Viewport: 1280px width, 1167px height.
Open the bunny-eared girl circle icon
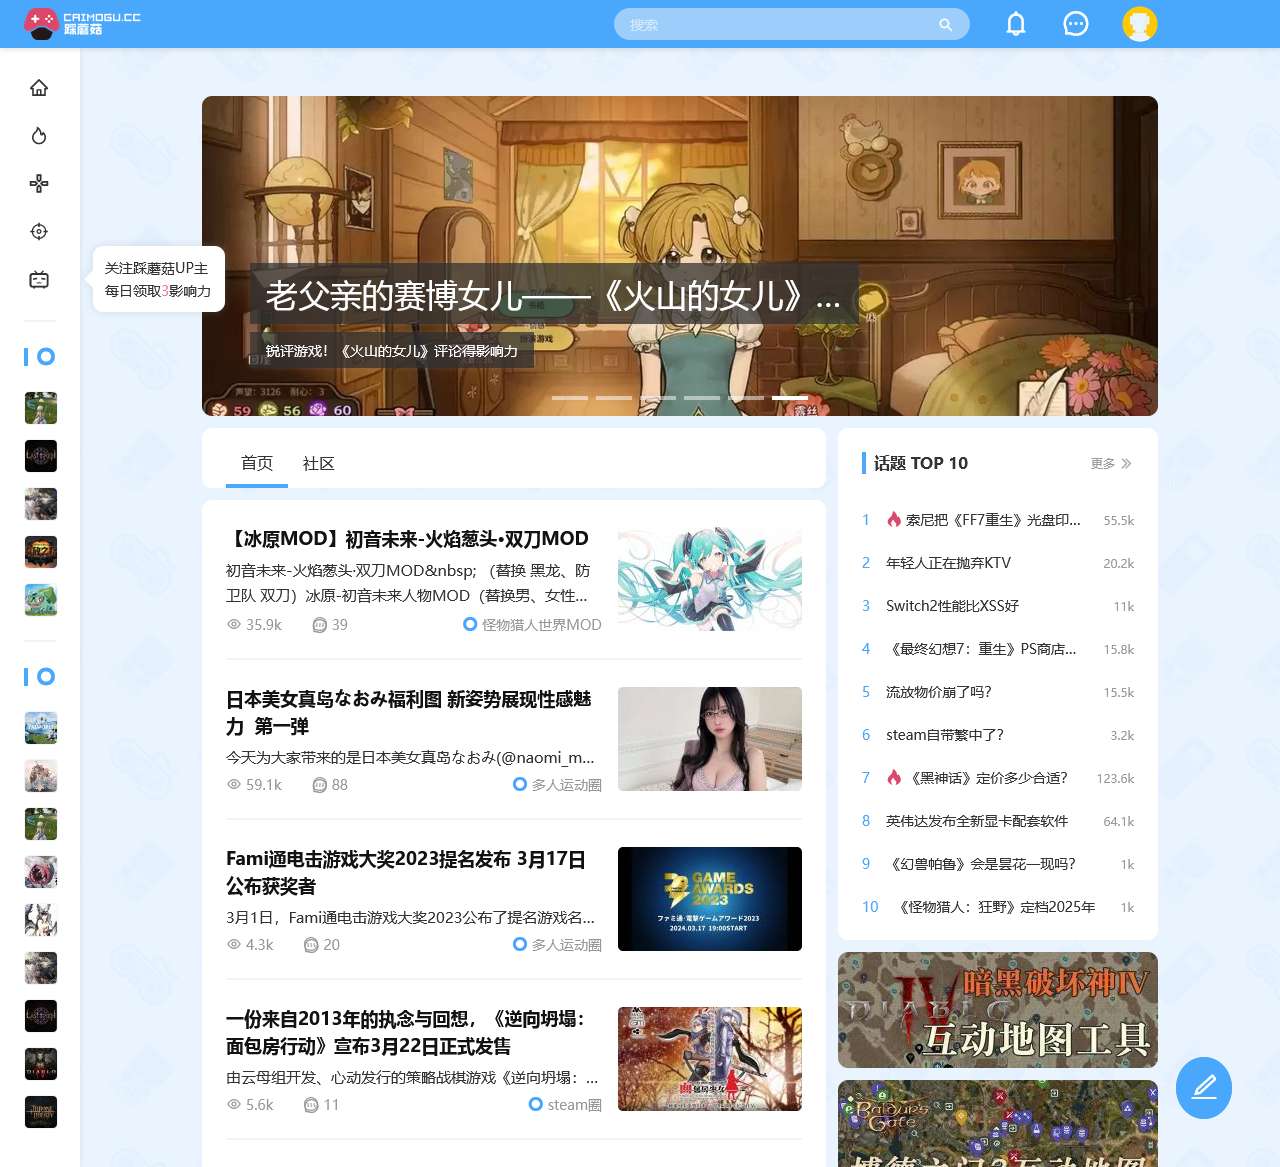click(x=41, y=920)
